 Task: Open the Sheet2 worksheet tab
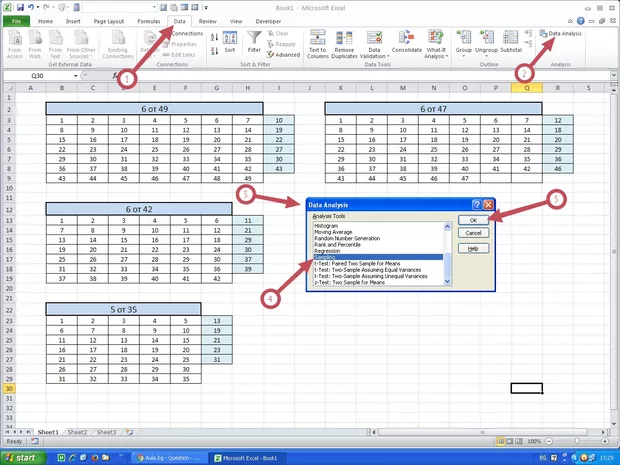coord(77,432)
